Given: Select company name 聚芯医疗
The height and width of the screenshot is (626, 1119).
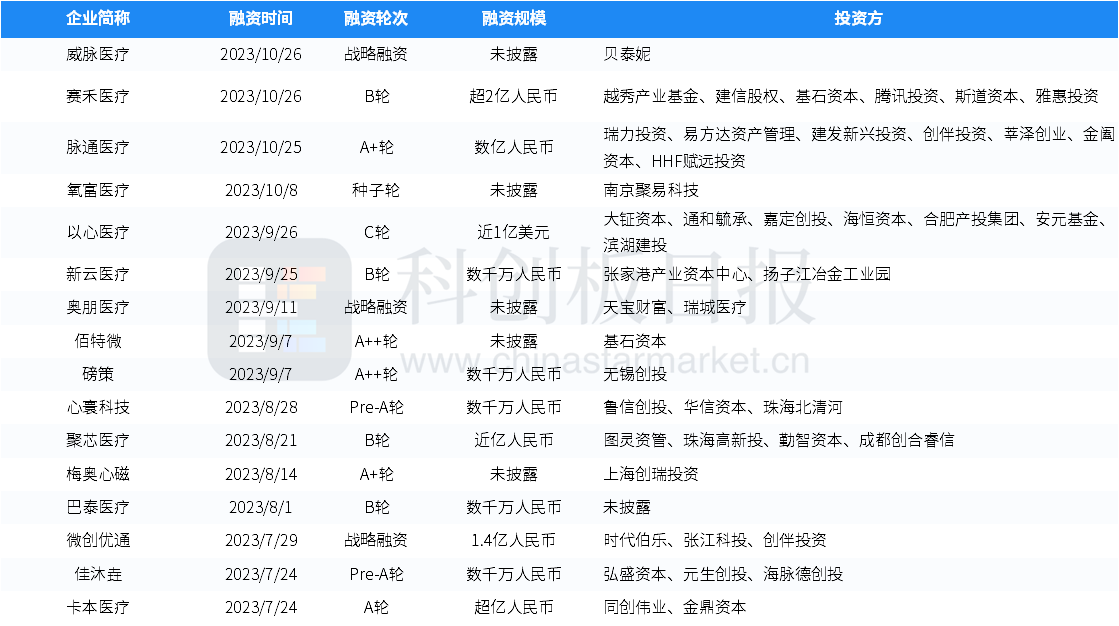Looking at the screenshot, I should 98,440.
